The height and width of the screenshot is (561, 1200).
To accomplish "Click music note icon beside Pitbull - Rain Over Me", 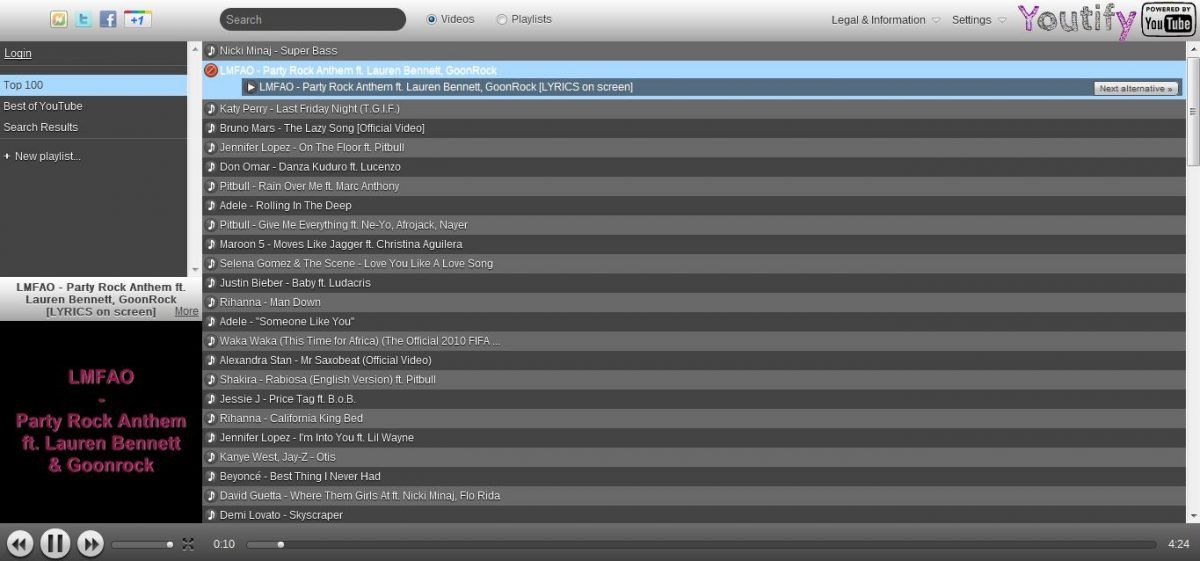I will tap(211, 186).
